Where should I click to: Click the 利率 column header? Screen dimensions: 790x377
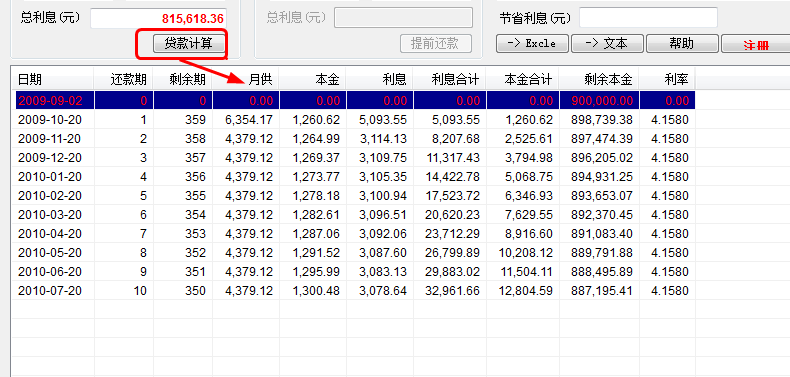click(x=668, y=79)
